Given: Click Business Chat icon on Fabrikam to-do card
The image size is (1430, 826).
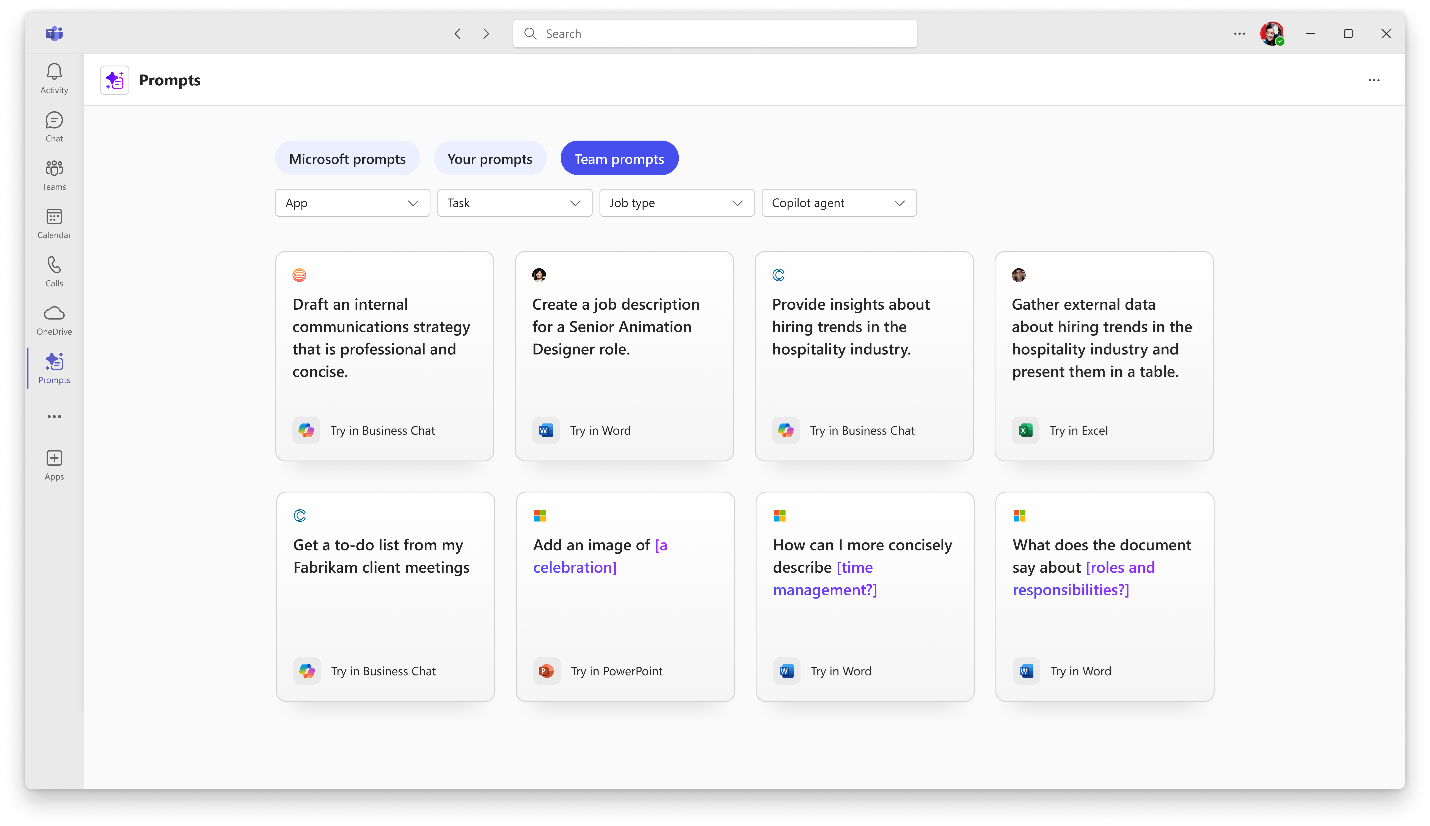Looking at the screenshot, I should tap(307, 671).
